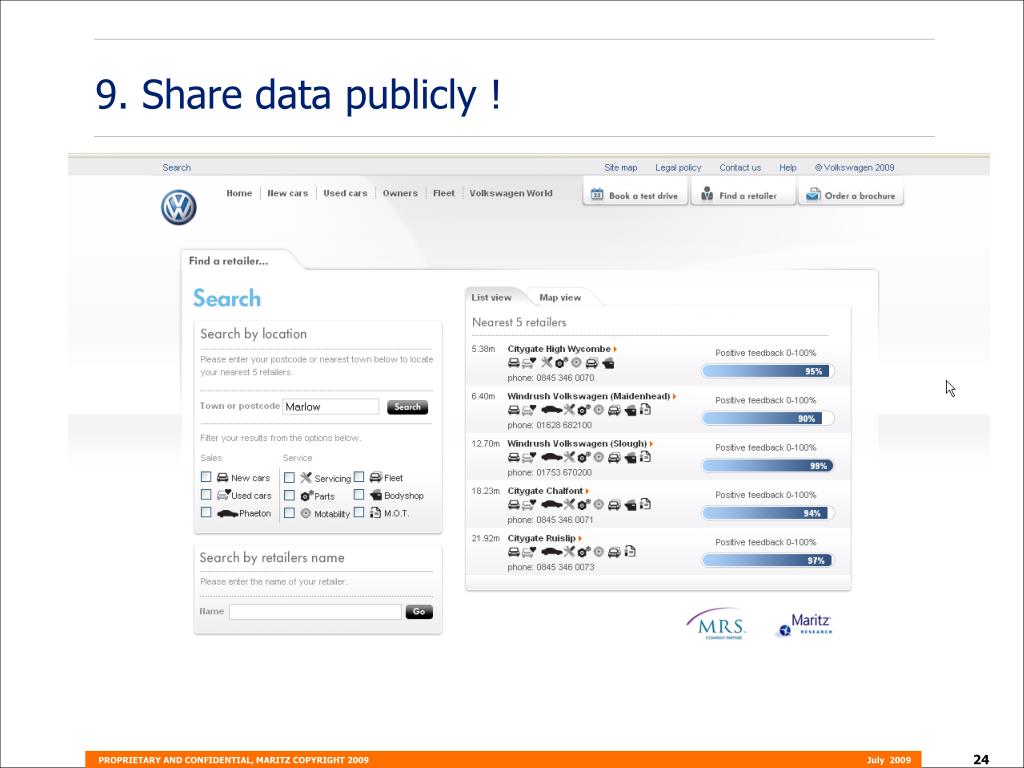The width and height of the screenshot is (1024, 768).
Task: Click the Fleet car icon in filters
Action: [x=376, y=477]
